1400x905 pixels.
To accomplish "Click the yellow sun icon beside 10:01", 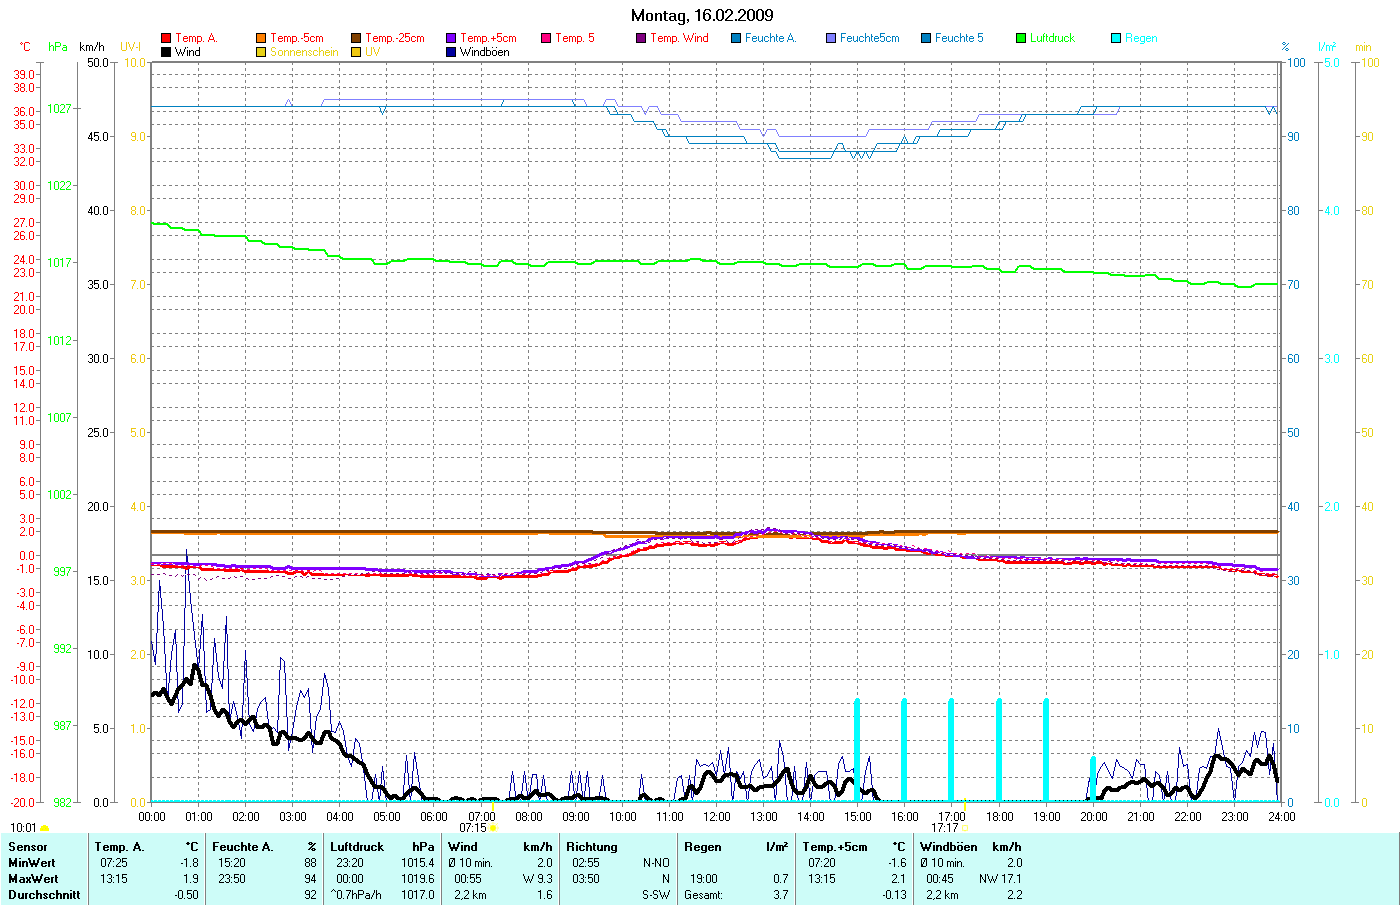I will pyautogui.click(x=44, y=828).
